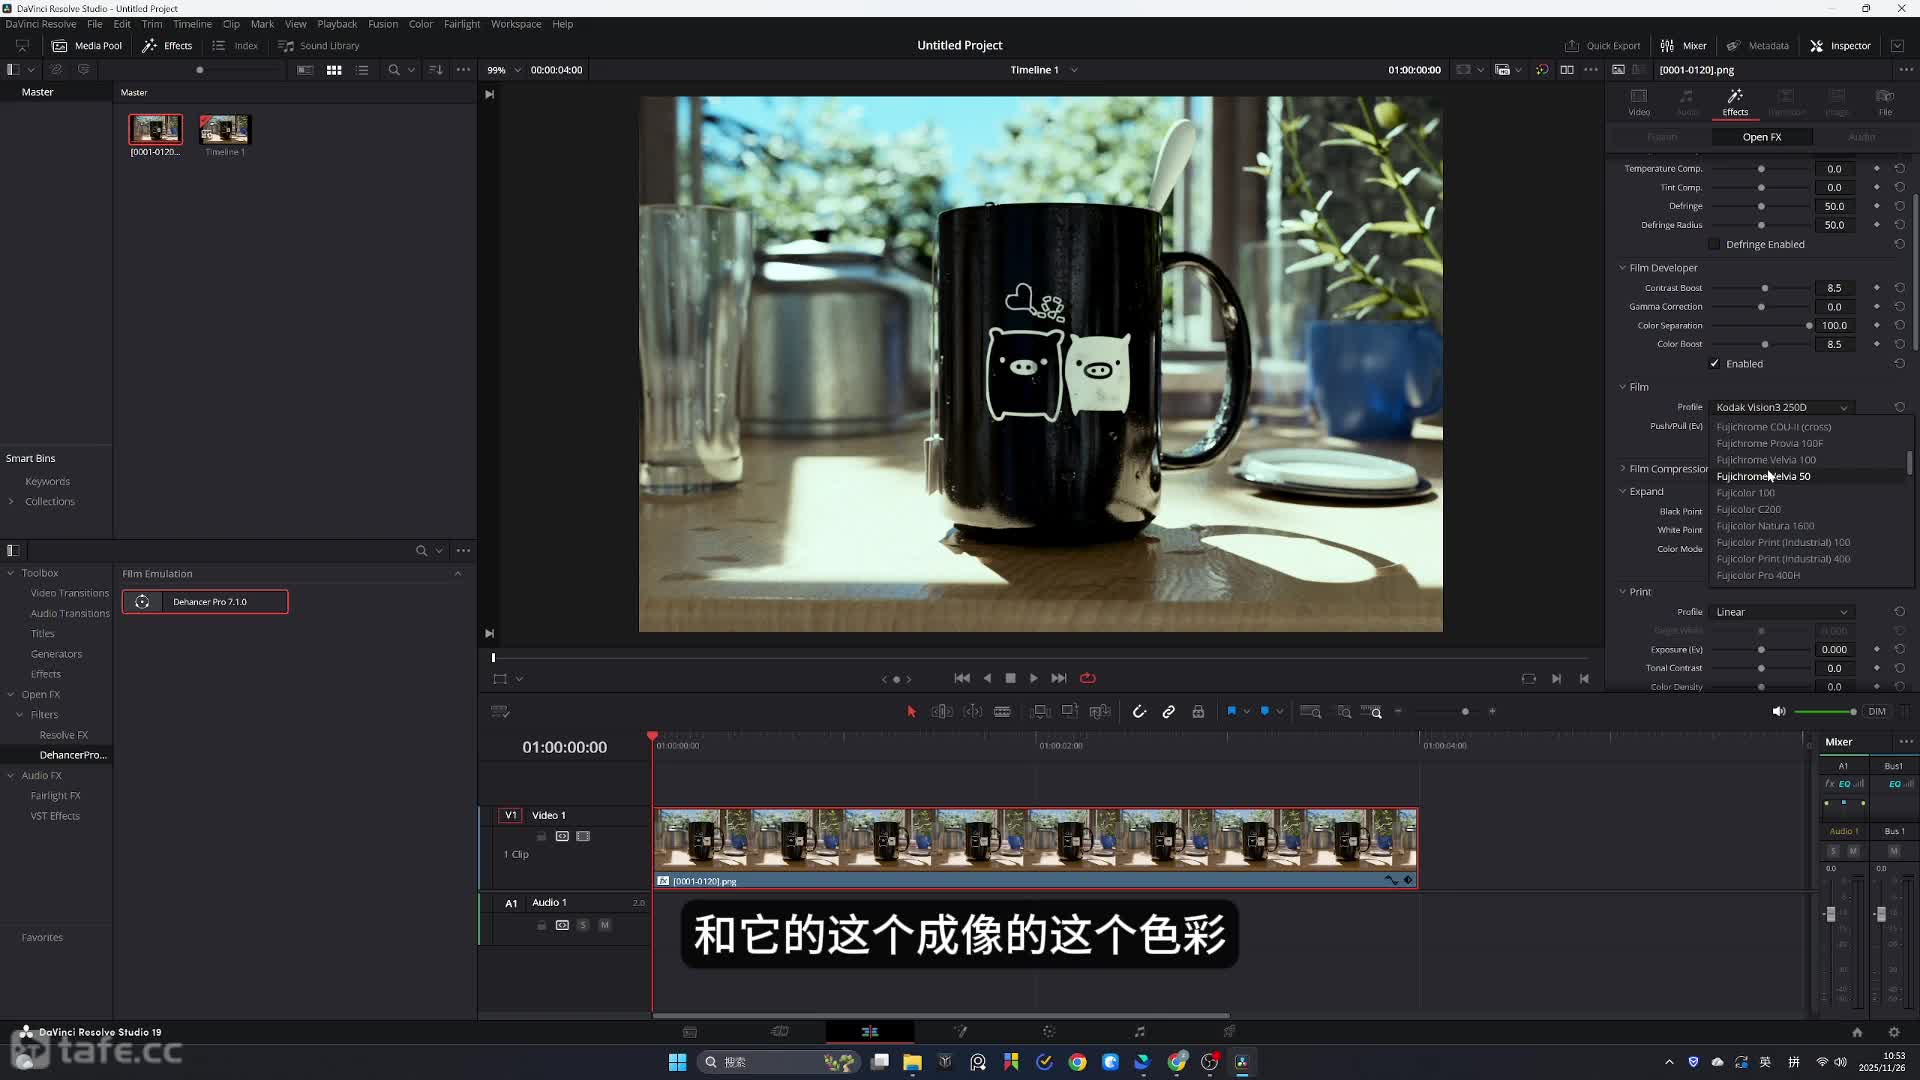Viewport: 1920px width, 1080px height.
Task: Adjust the Contrast Boost slider
Action: (x=1764, y=288)
